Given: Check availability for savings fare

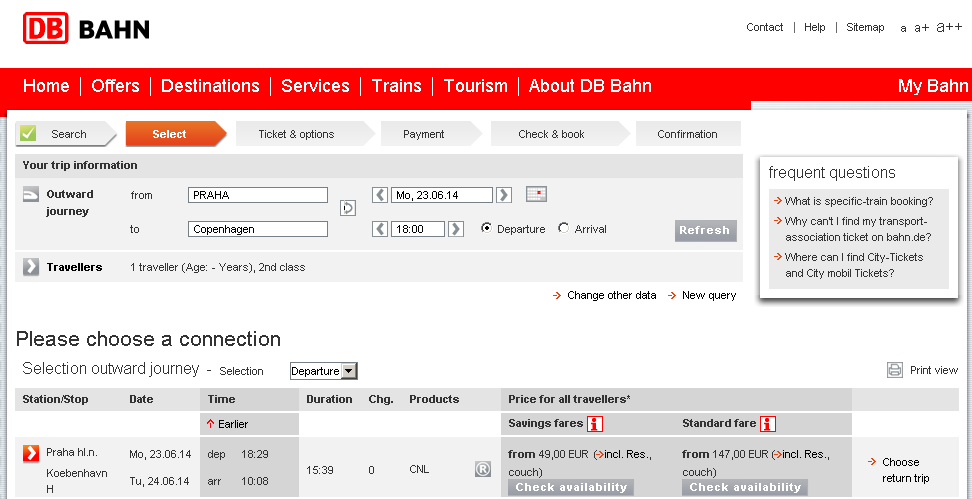Looking at the screenshot, I should coord(571,488).
